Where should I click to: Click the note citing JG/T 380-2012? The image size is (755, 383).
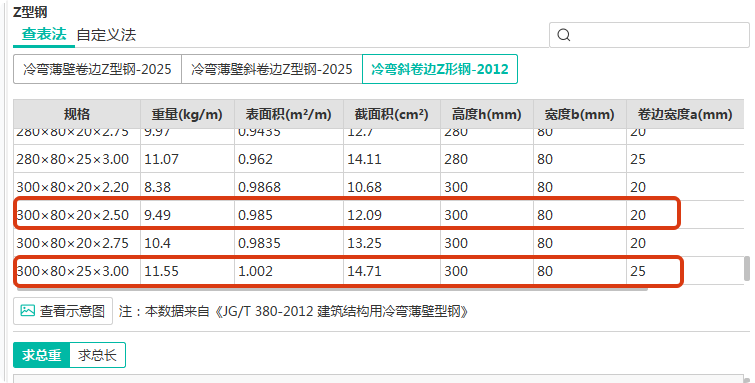pos(294,311)
